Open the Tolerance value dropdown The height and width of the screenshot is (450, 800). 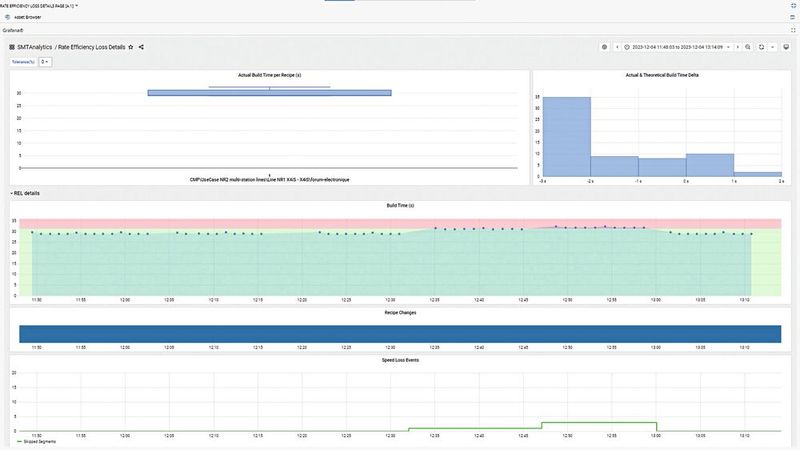click(45, 62)
